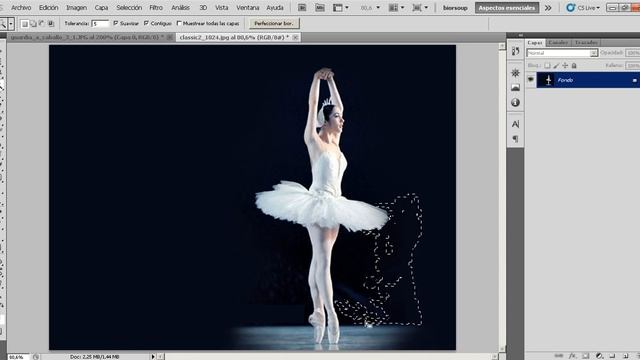Open the Paragraph panel icon
This screenshot has width=640, height=360.
516,138
